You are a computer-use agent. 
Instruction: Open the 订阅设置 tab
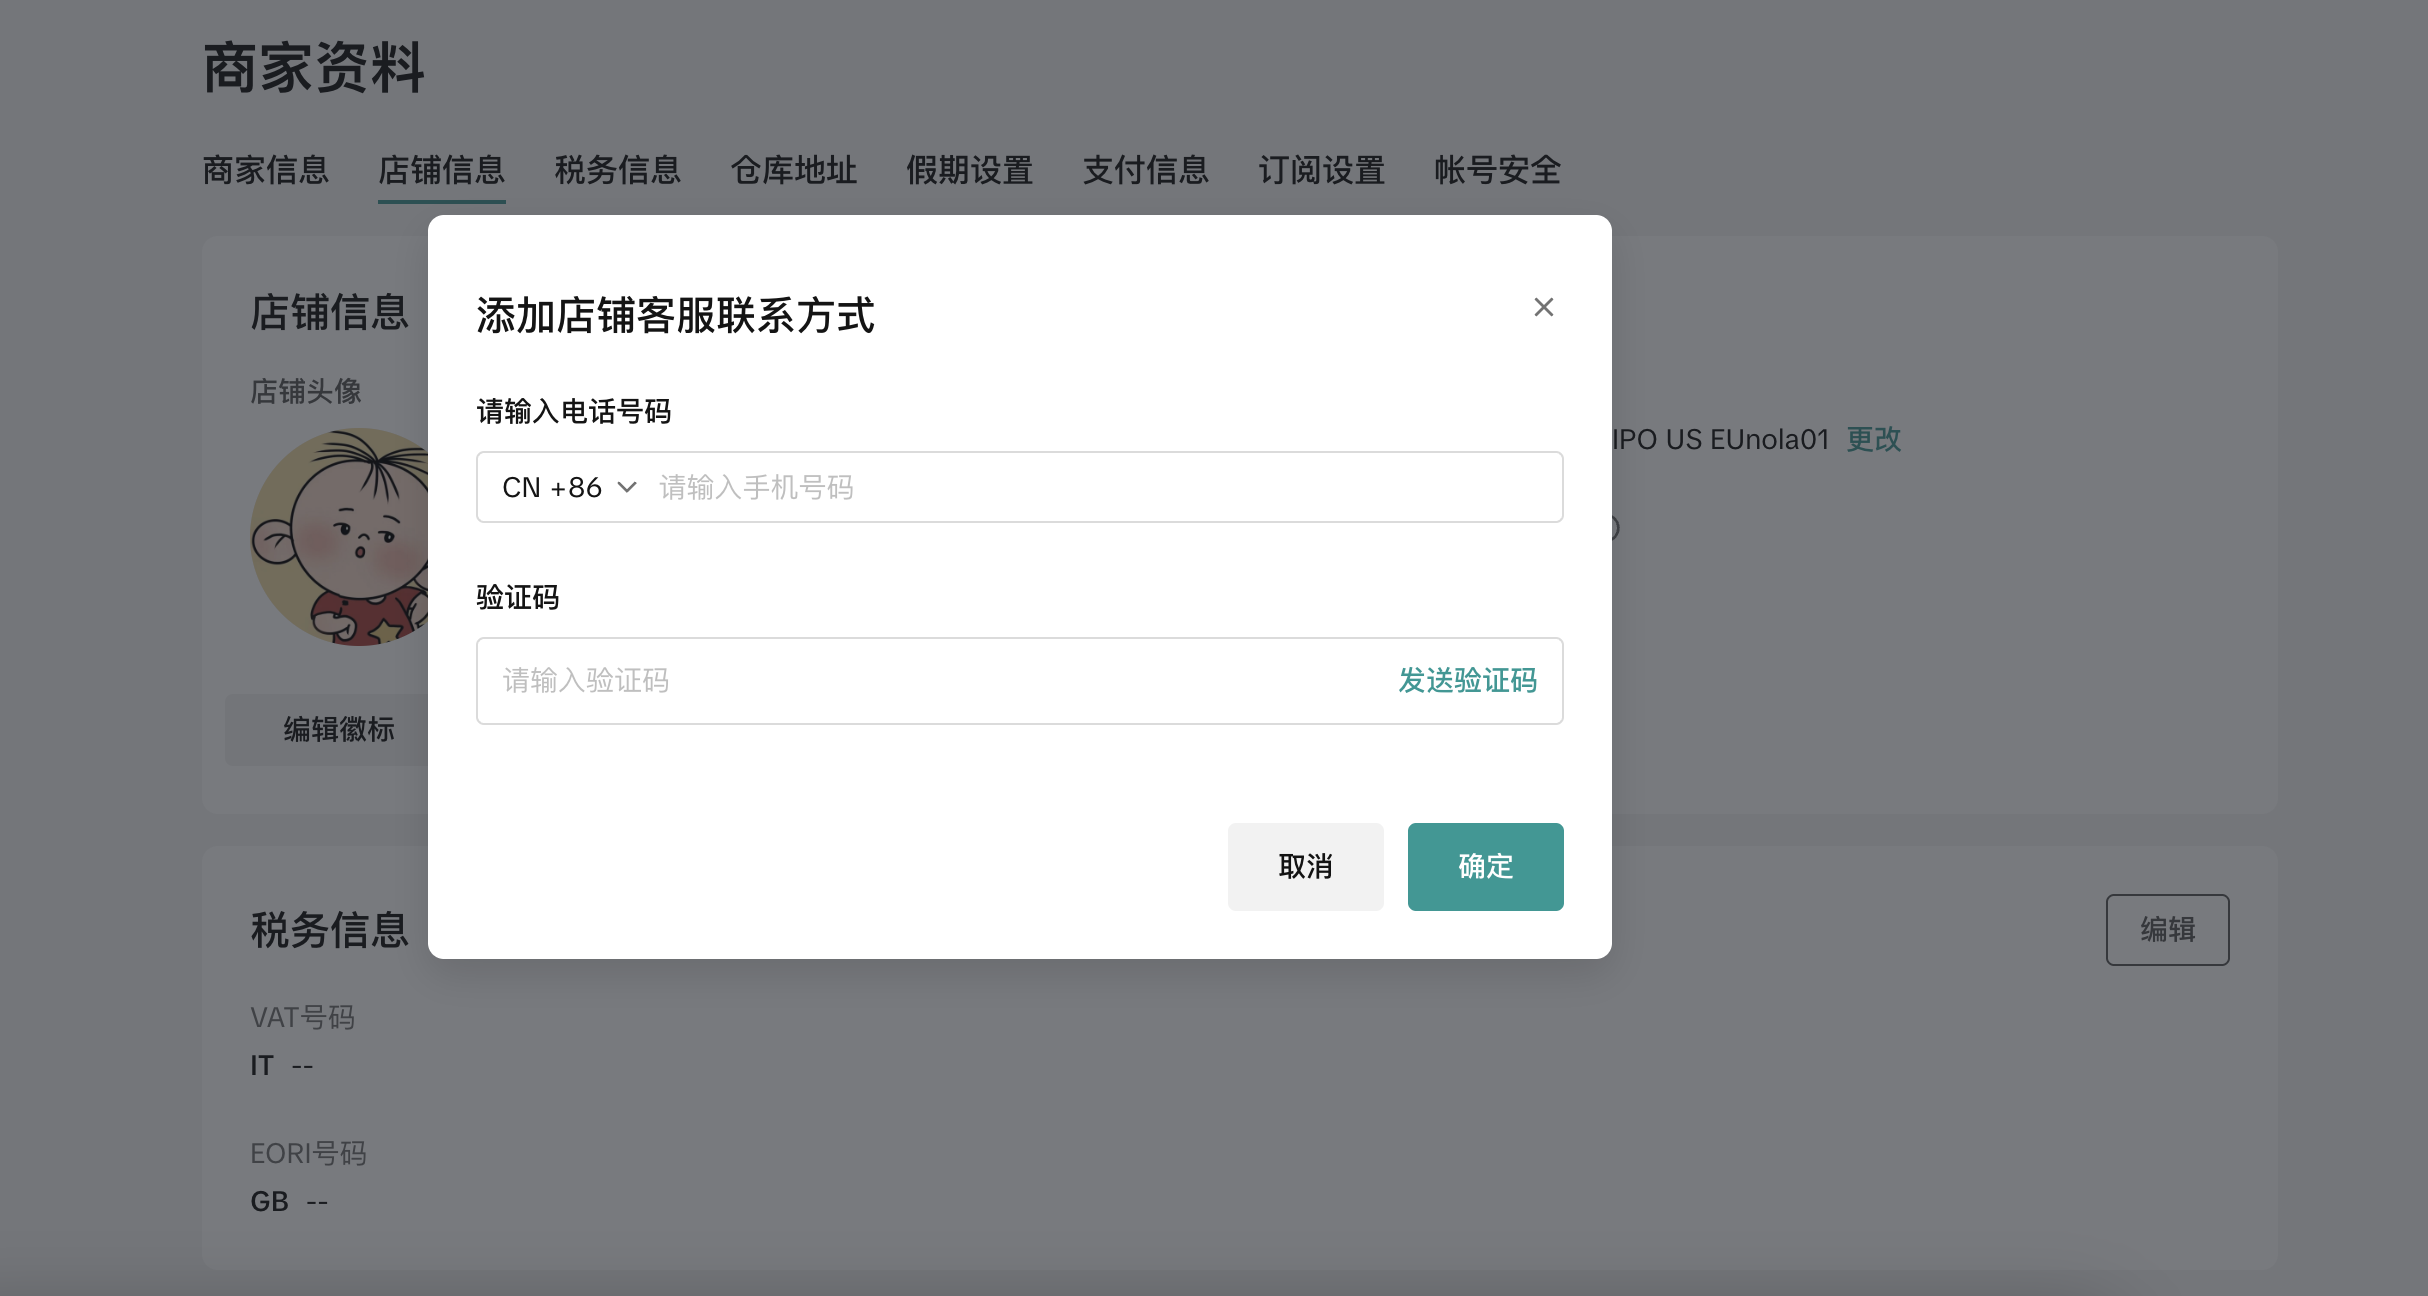tap(1321, 170)
